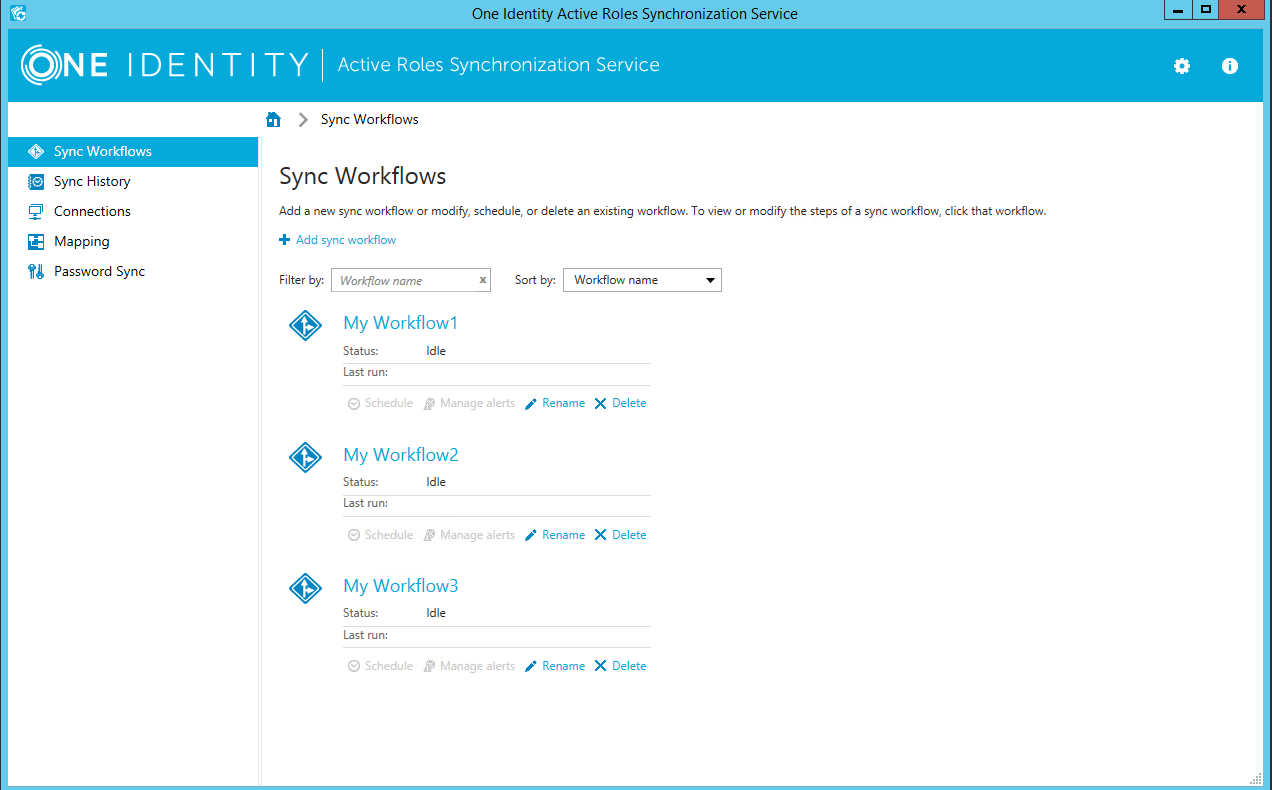This screenshot has width=1272, height=790.
Task: Minimize the Synchronization Service window
Action: [x=1179, y=10]
